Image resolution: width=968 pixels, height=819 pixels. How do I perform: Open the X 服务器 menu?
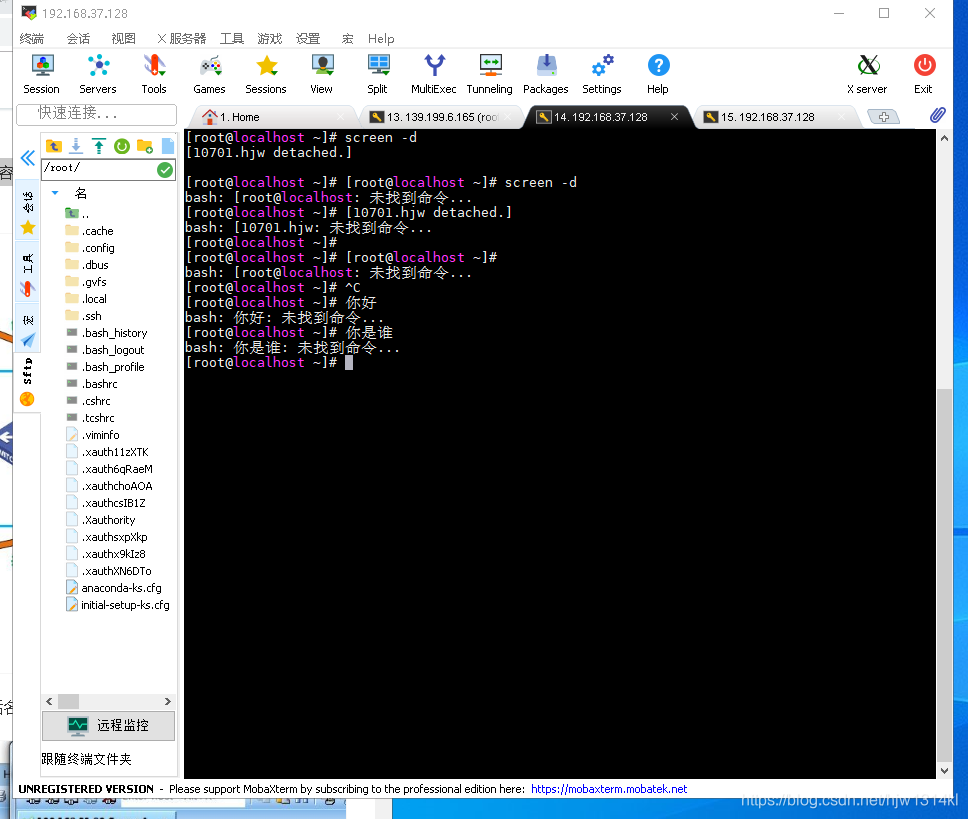click(x=182, y=39)
